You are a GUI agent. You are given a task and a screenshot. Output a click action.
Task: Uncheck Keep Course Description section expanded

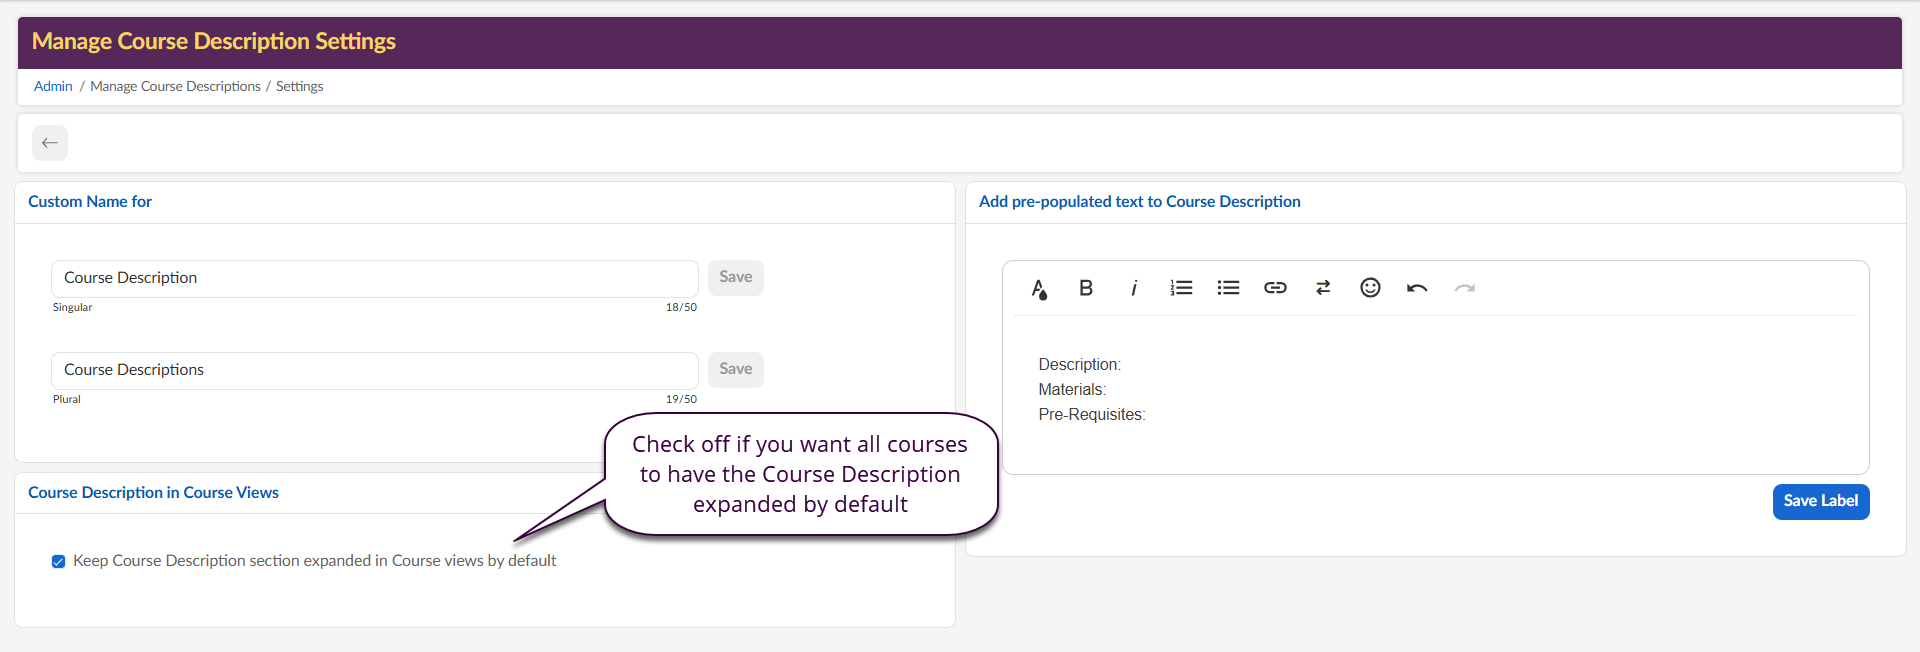pyautogui.click(x=59, y=561)
